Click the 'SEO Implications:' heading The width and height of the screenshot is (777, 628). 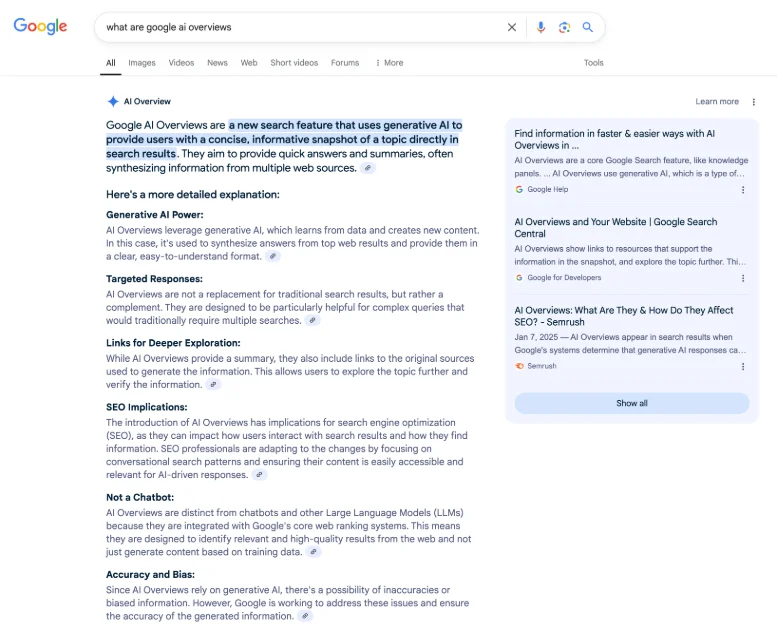(x=147, y=407)
